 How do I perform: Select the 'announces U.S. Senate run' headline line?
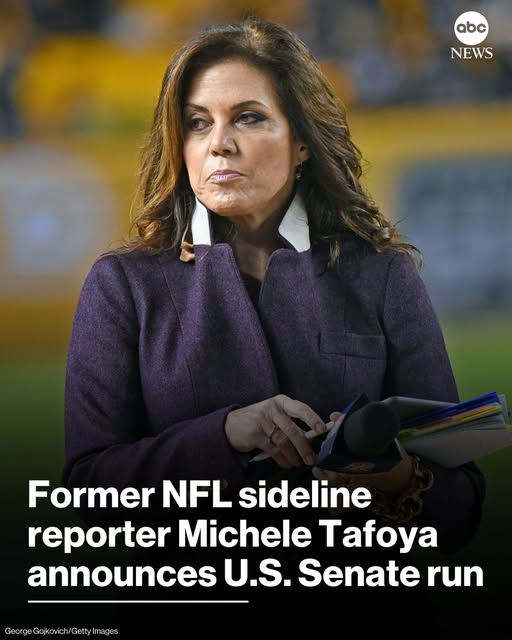256,573
